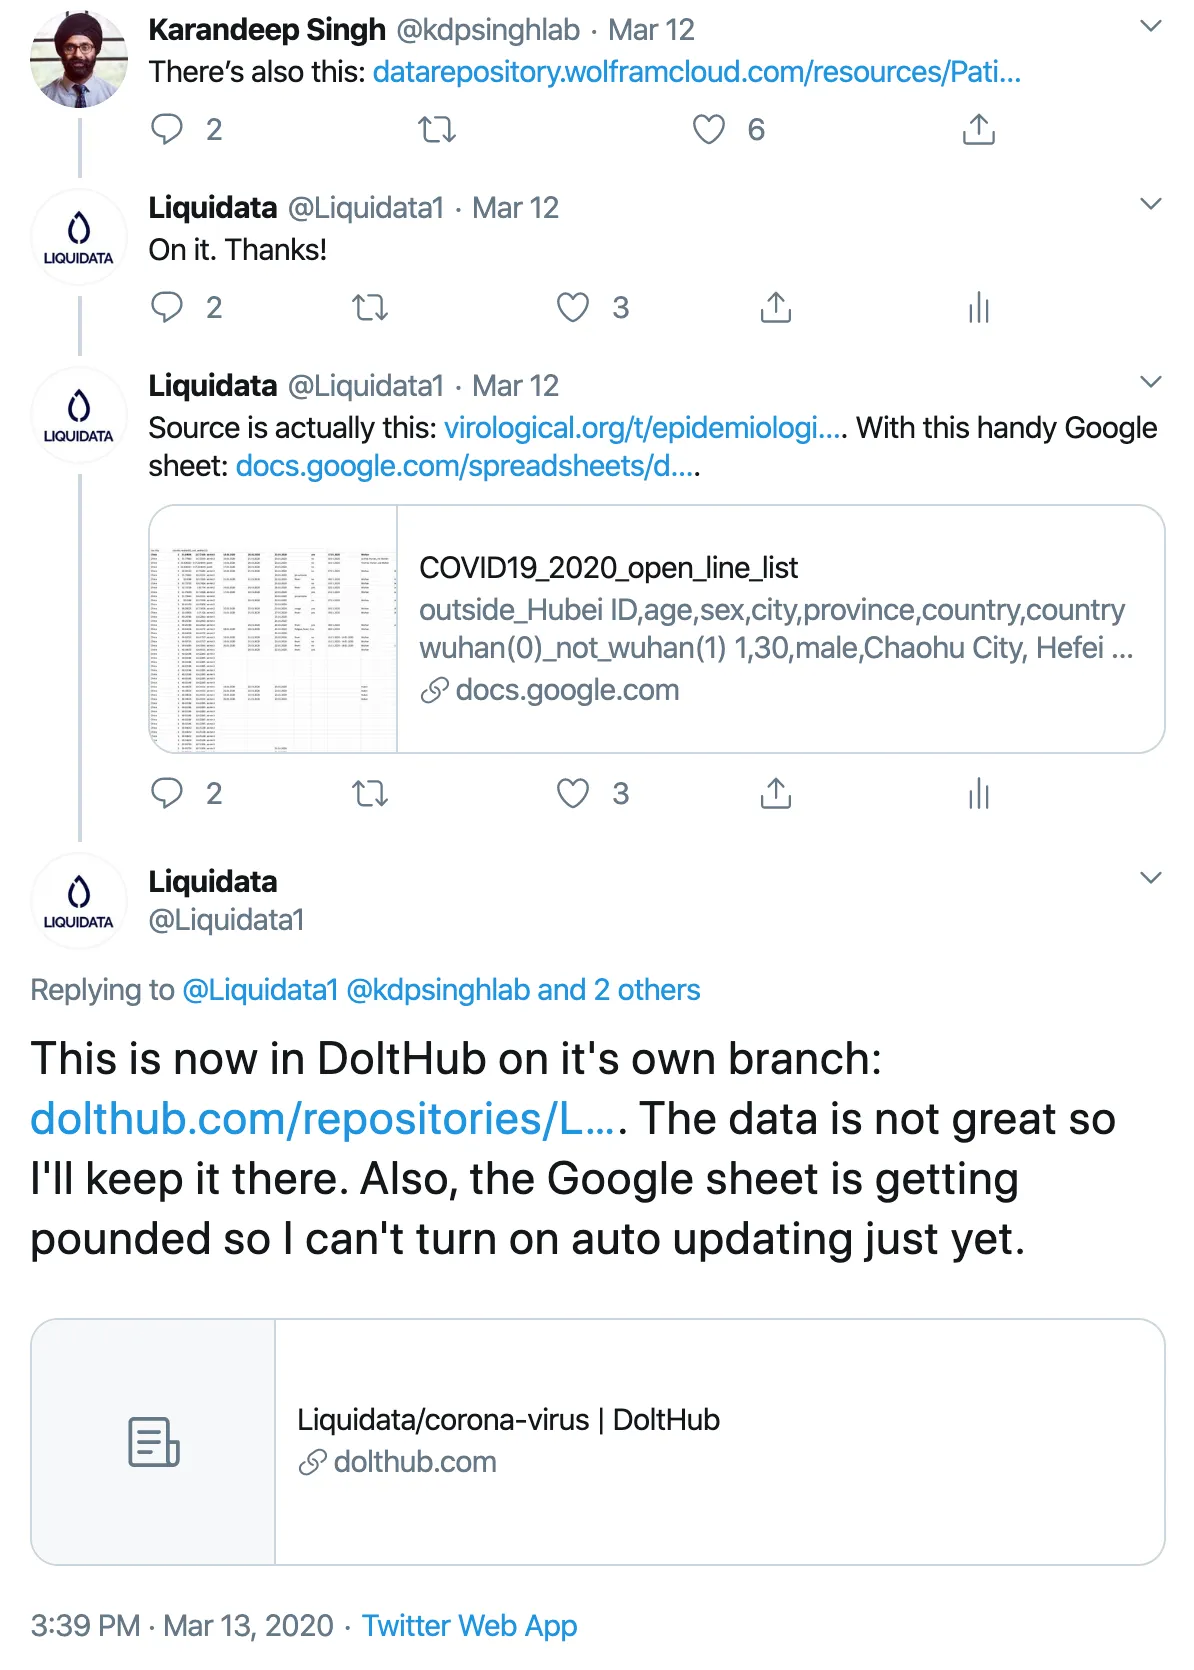Open analytics for the Google sheet tweet
This screenshot has height=1670, width=1194.
978,794
